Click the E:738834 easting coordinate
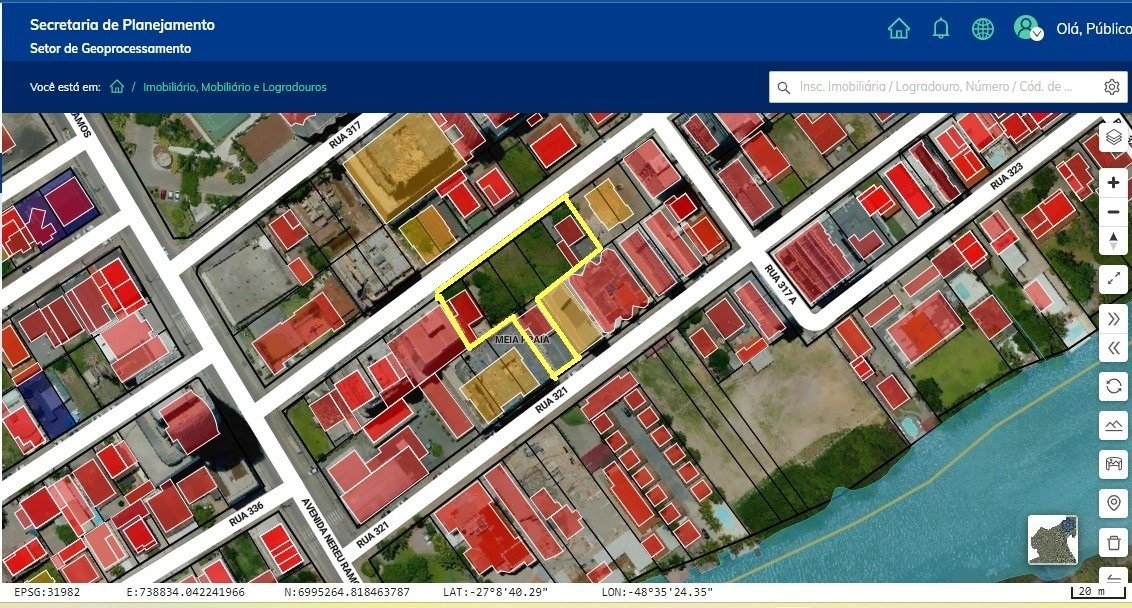Screen dimensions: 1132x608 (186, 592)
